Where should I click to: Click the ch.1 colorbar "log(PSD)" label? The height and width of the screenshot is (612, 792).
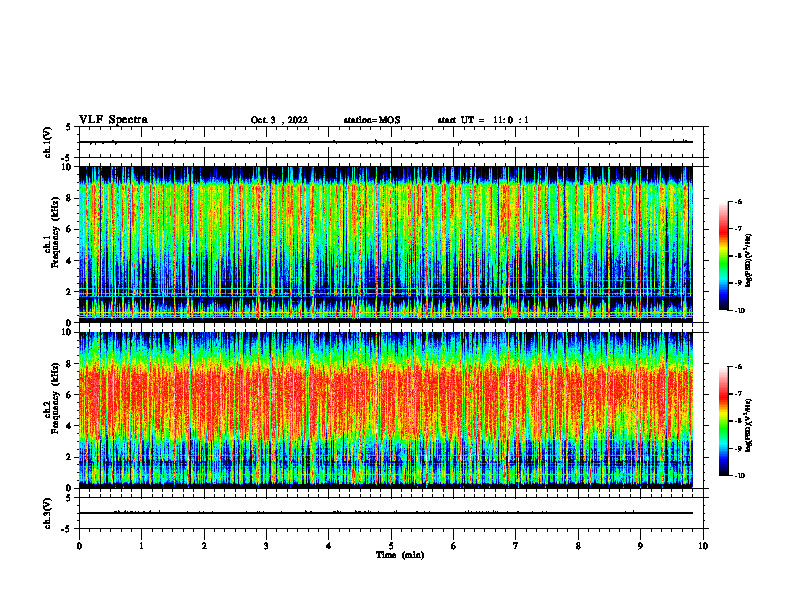point(749,261)
